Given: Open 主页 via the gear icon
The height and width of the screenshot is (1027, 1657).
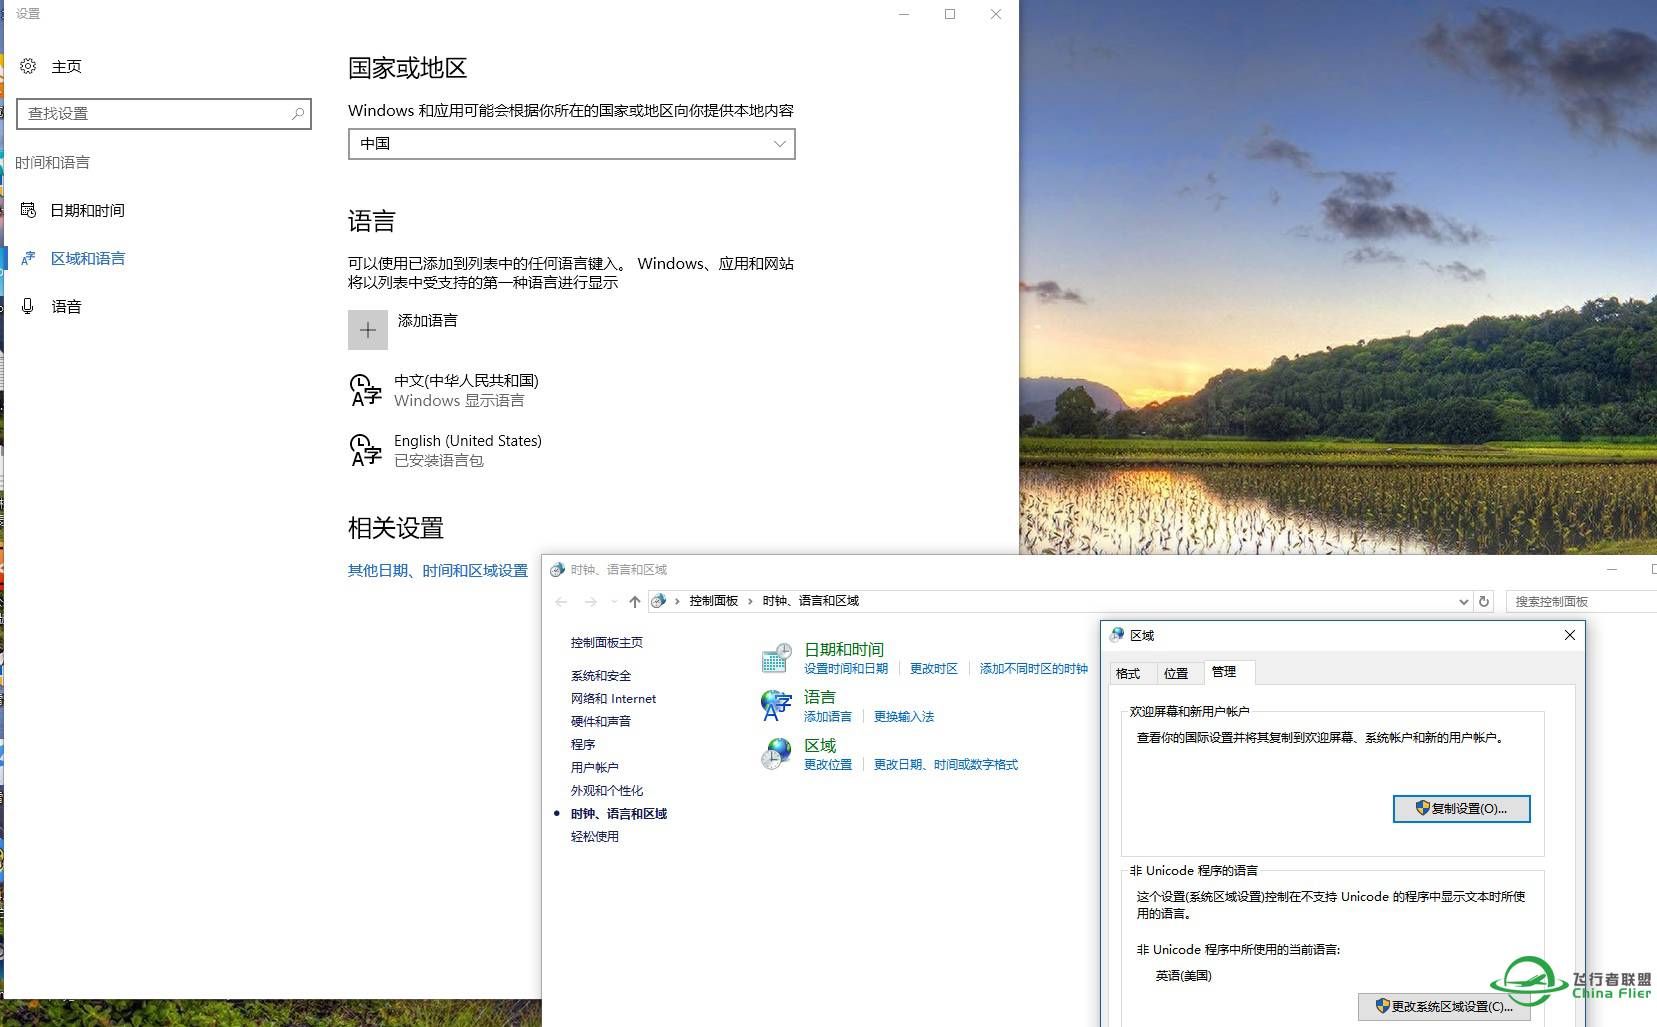Looking at the screenshot, I should (28, 65).
